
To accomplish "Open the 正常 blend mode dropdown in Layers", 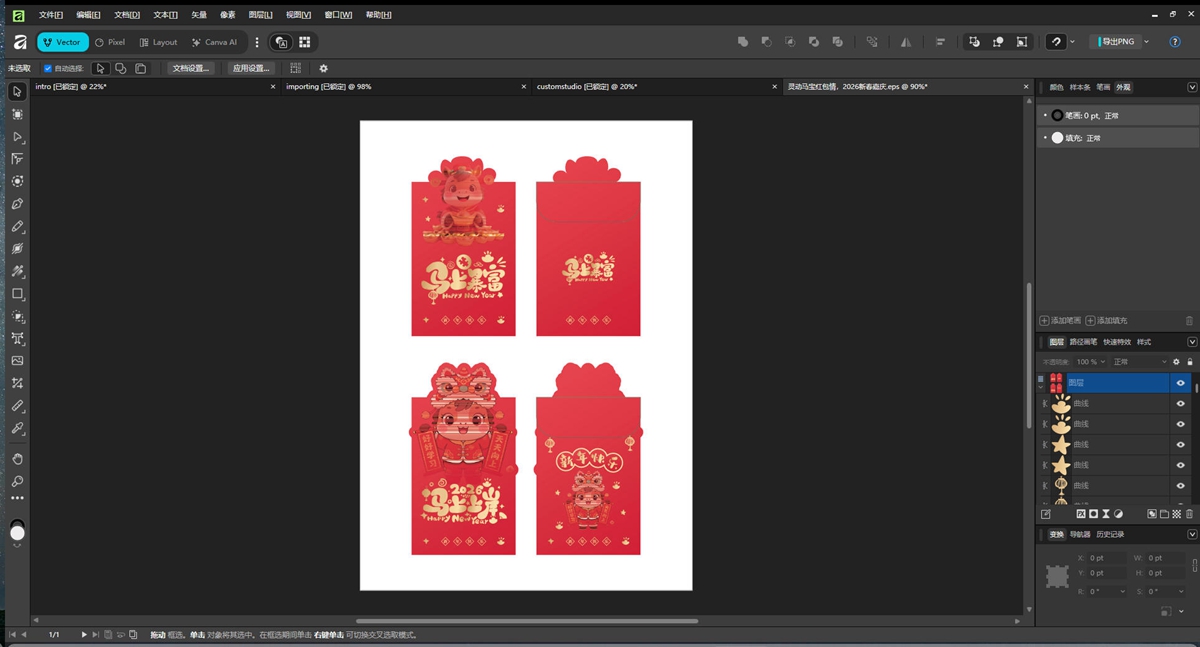I will pyautogui.click(x=1139, y=362).
